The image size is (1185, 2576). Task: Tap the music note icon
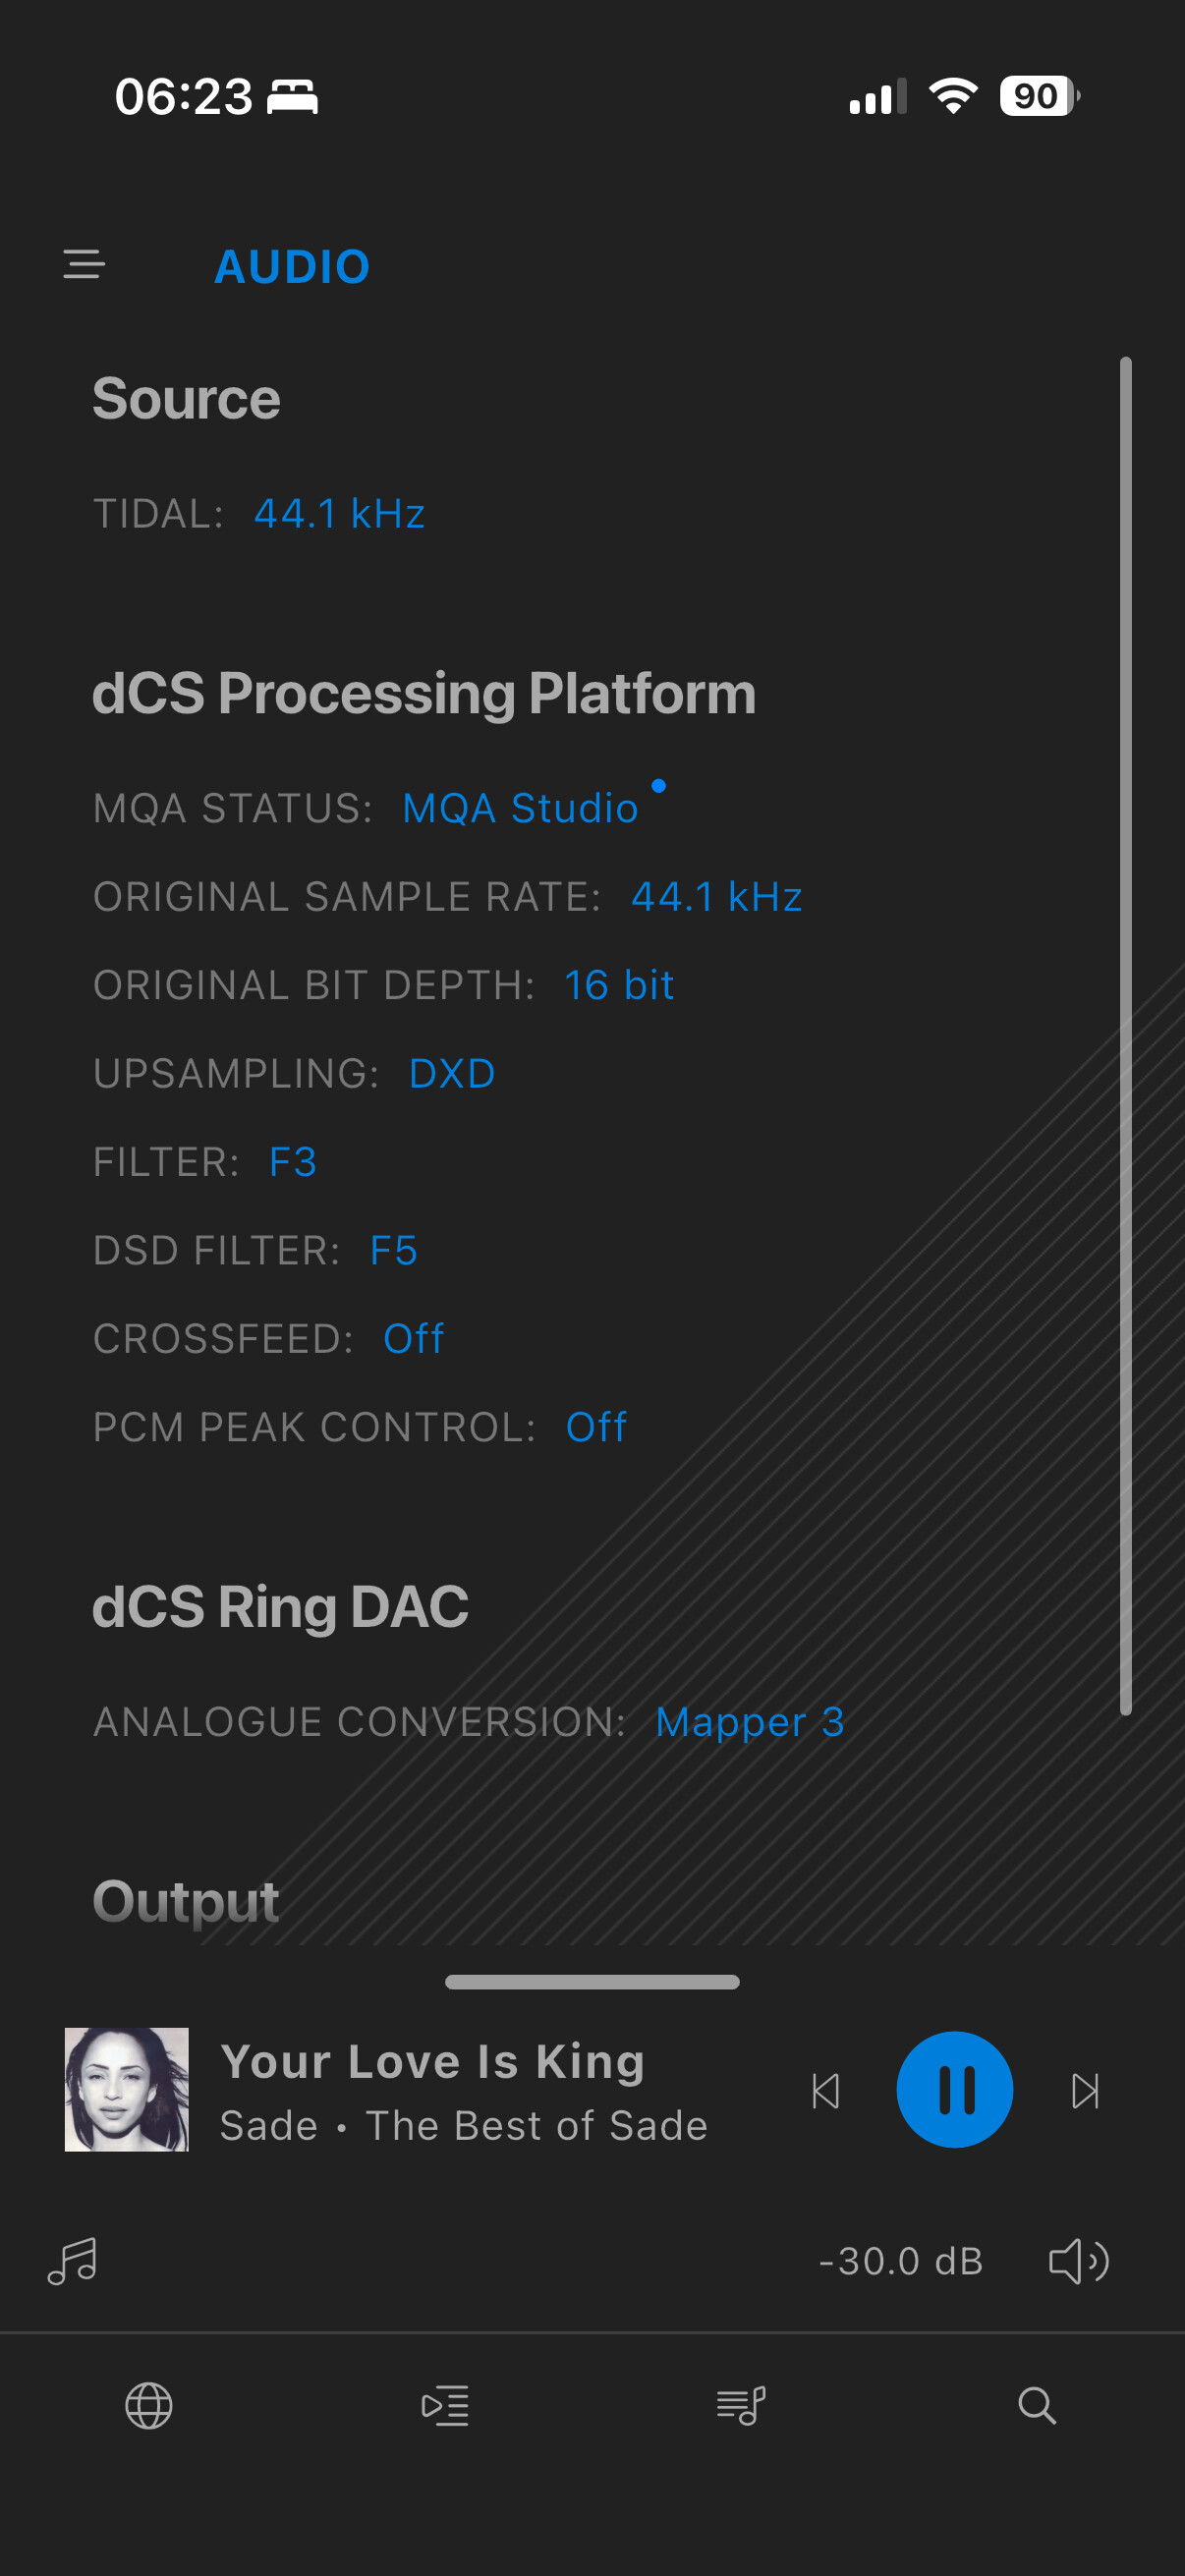coord(73,2261)
